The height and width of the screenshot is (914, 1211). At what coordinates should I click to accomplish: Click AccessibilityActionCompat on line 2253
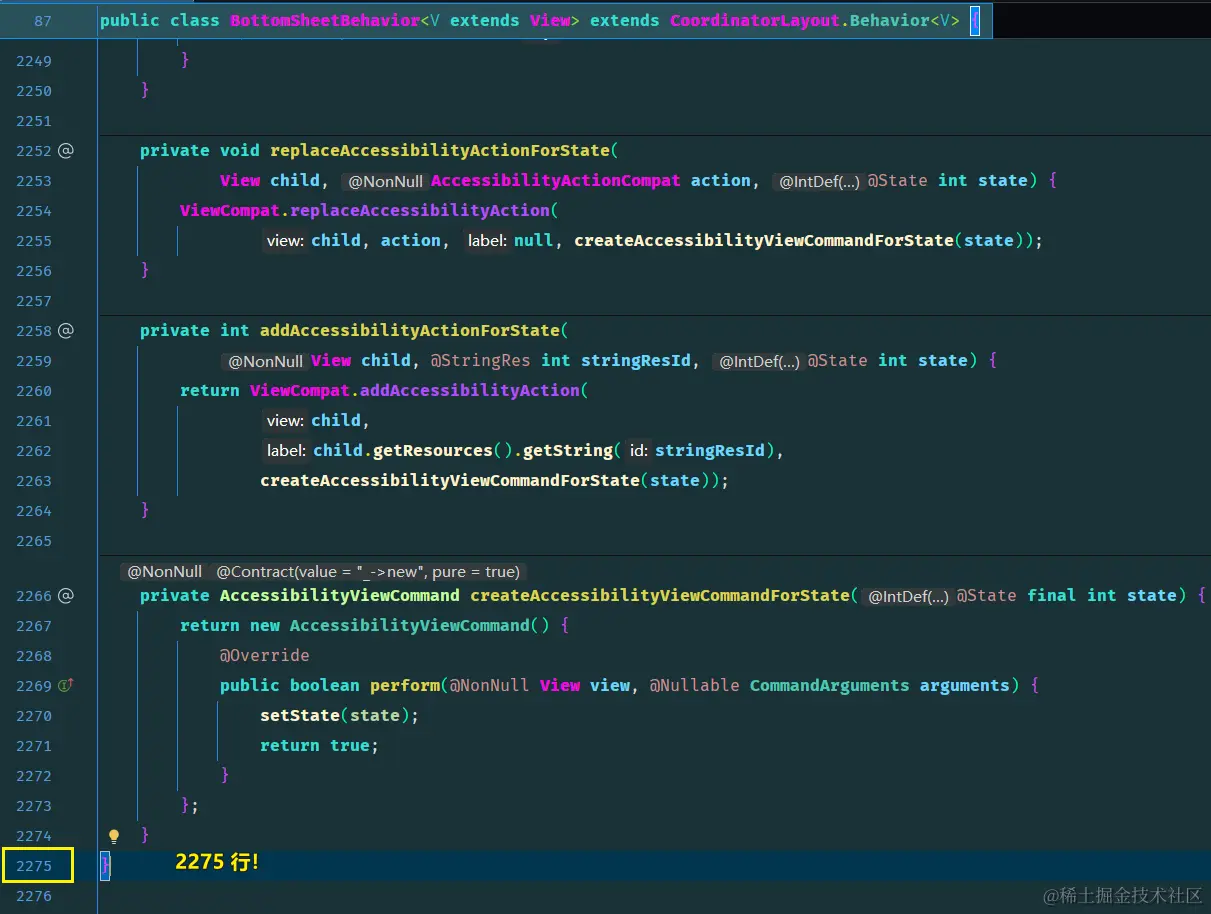click(x=555, y=181)
